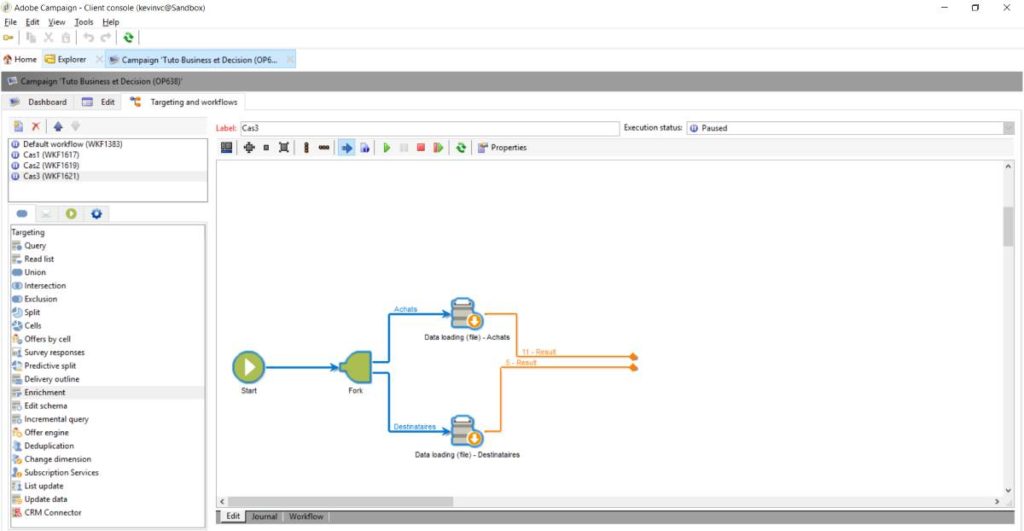Click the main toolbar green refresh icon
Viewport: 1024px width, 531px height.
(128, 38)
